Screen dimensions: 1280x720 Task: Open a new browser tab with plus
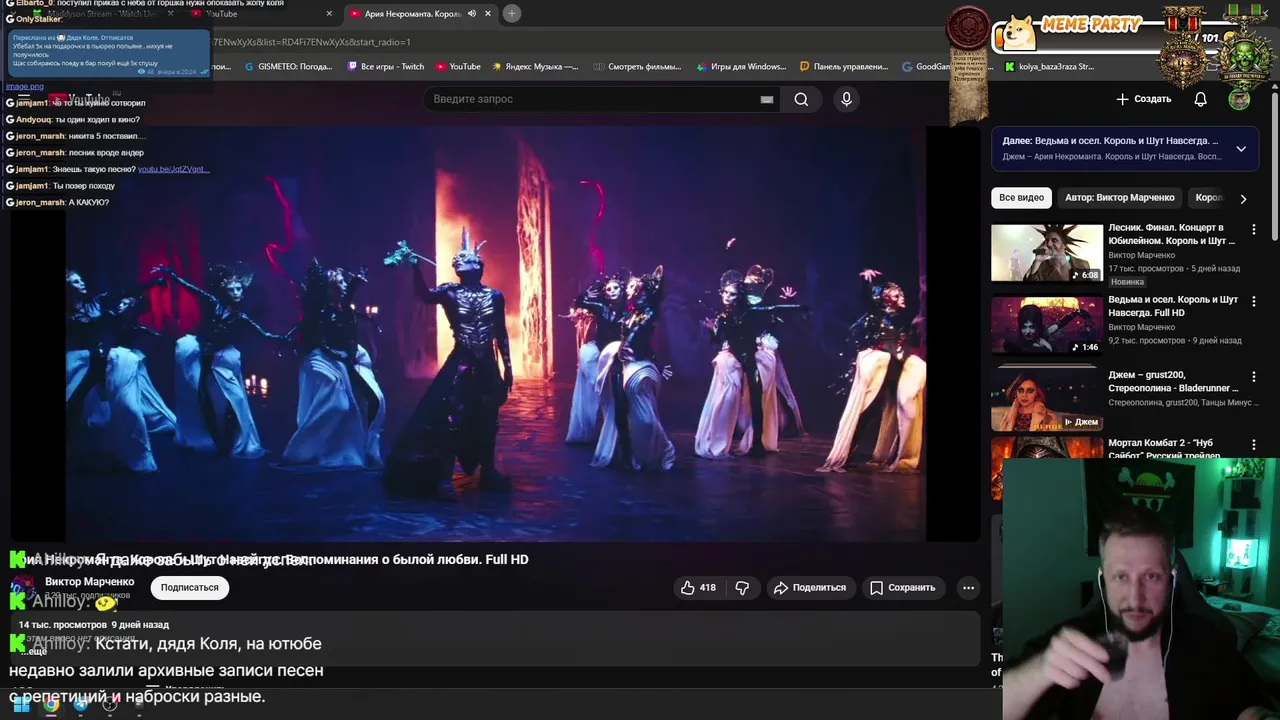tap(511, 14)
